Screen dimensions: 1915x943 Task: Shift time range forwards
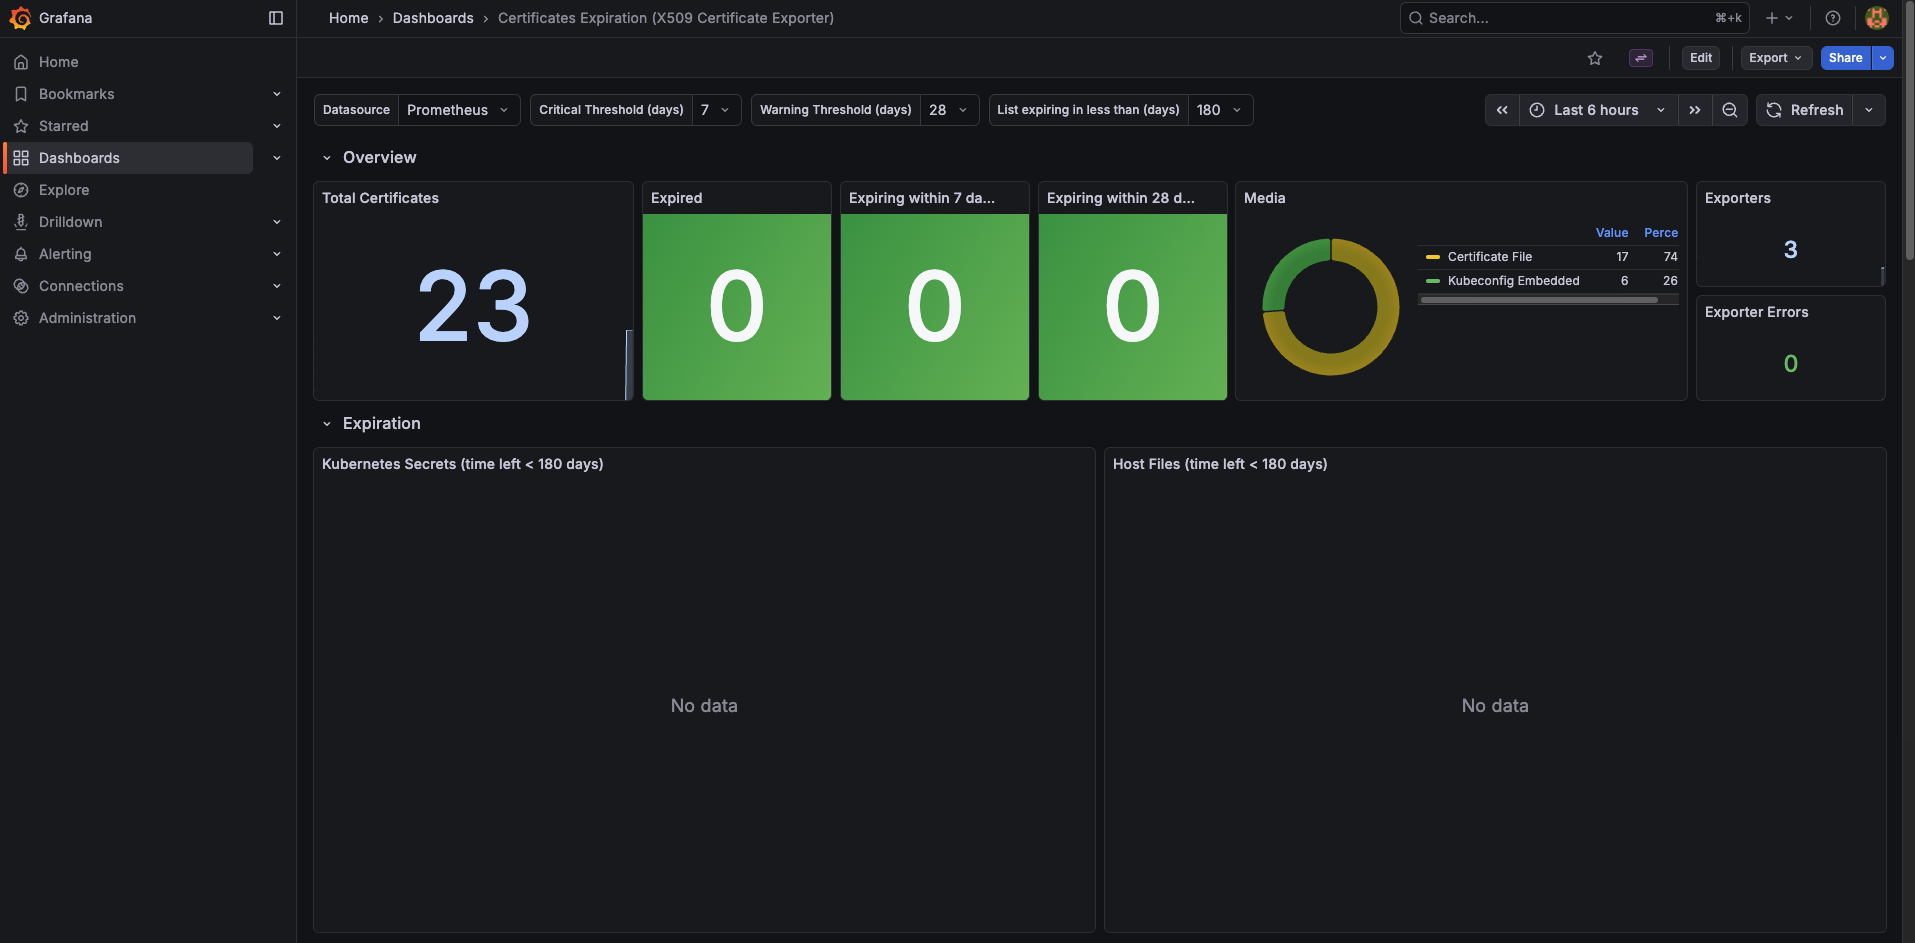[1694, 110]
